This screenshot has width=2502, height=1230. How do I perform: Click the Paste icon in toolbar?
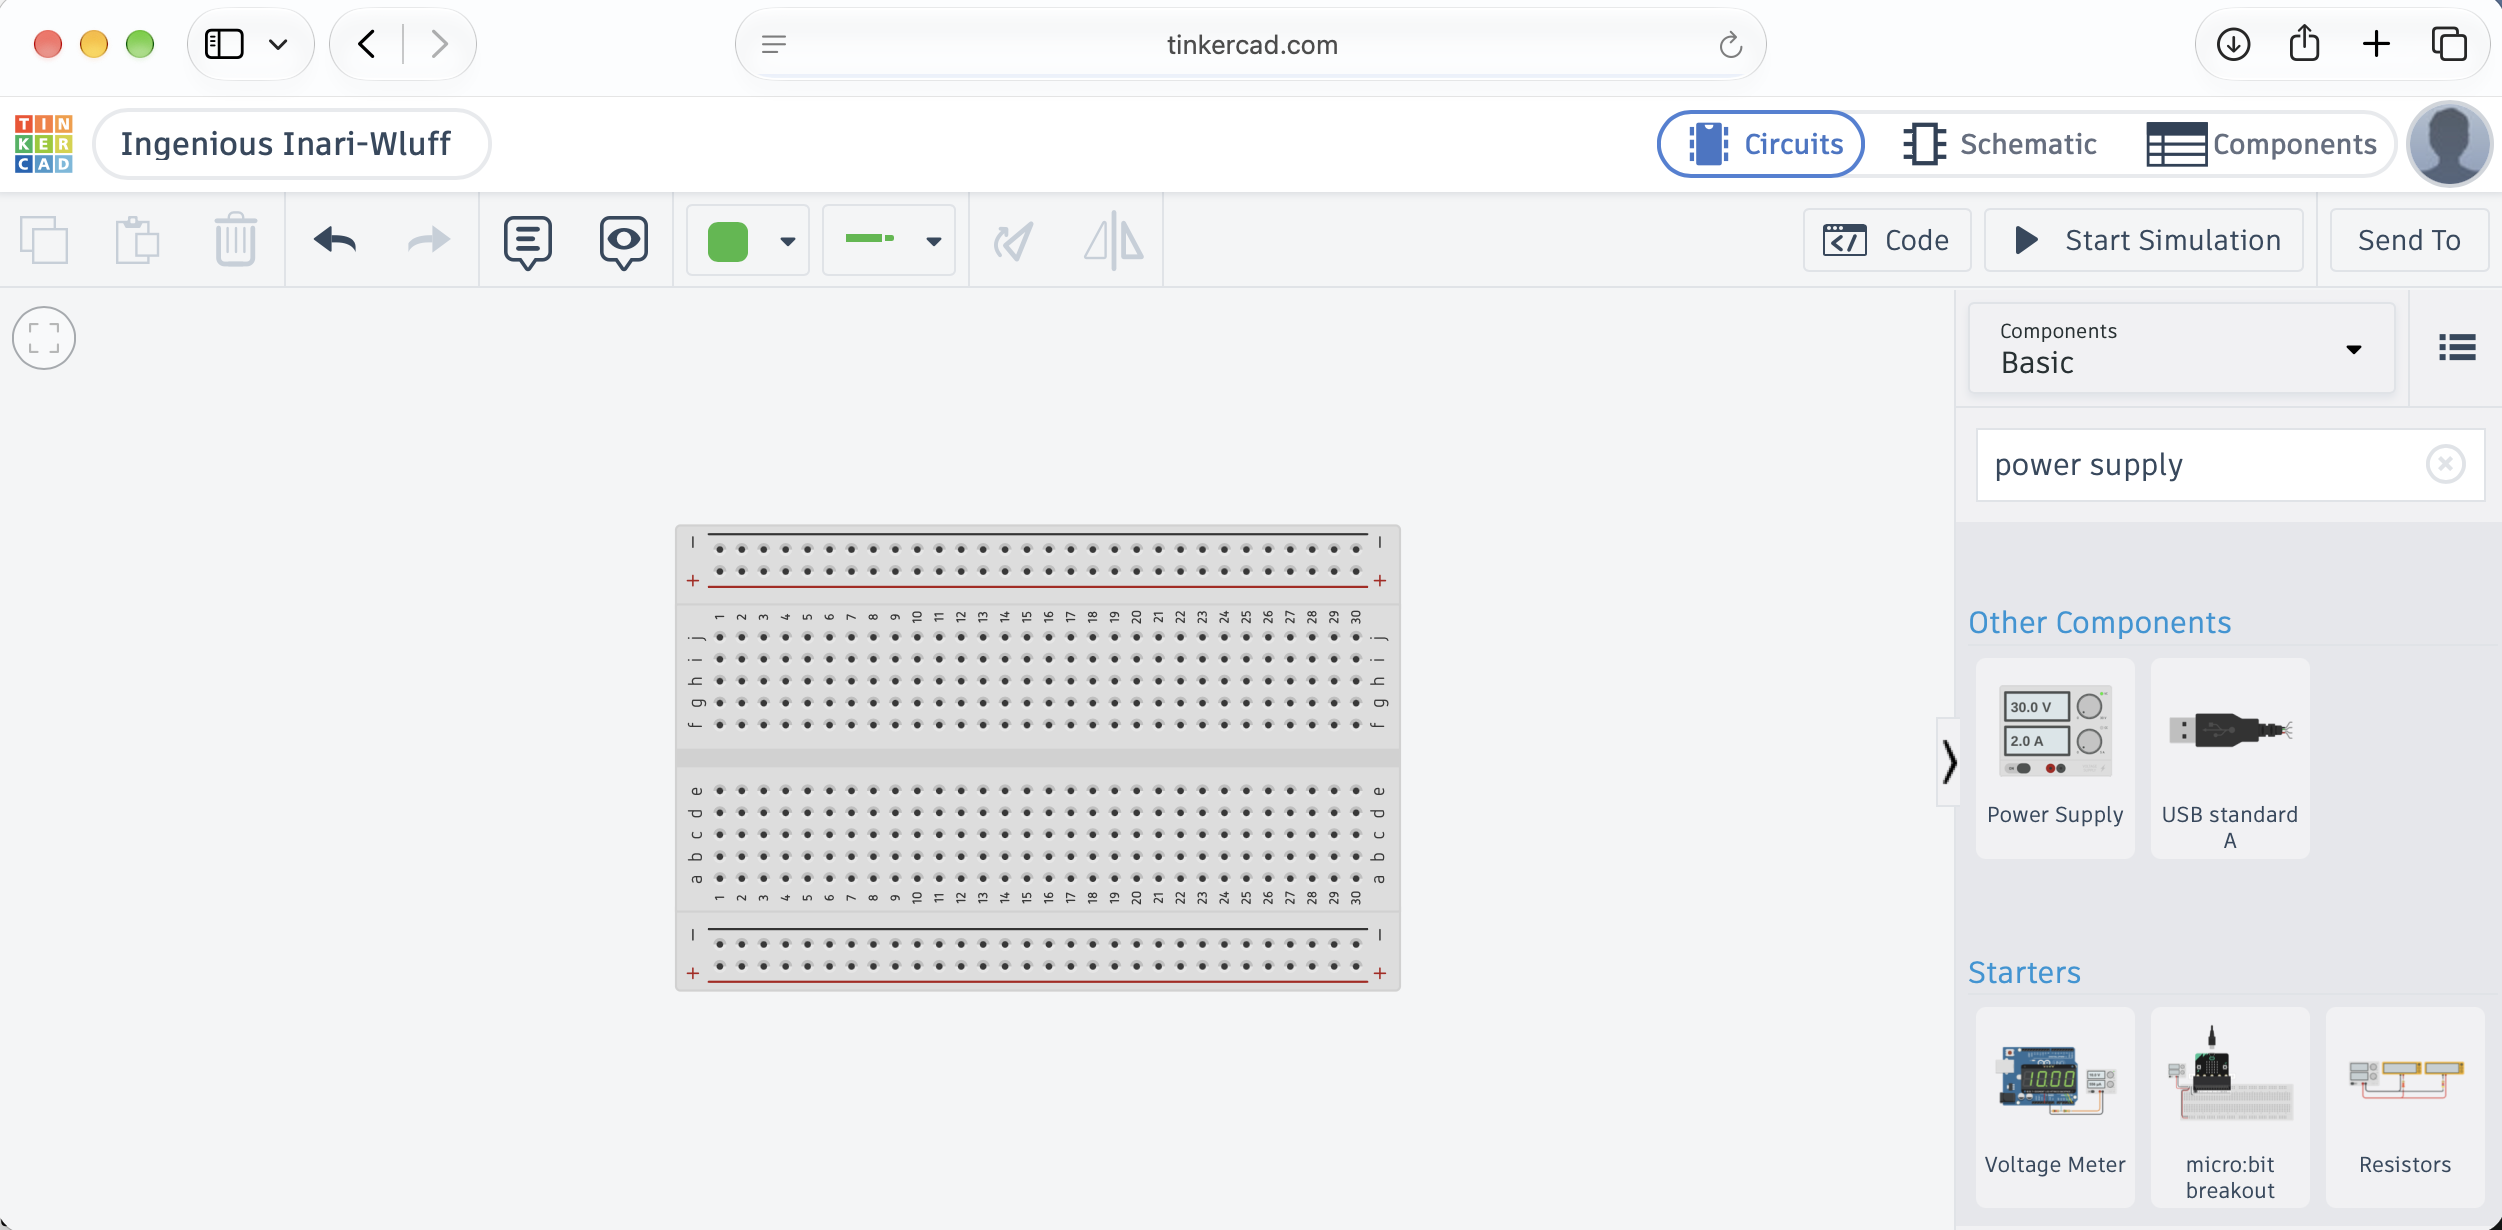(x=137, y=240)
